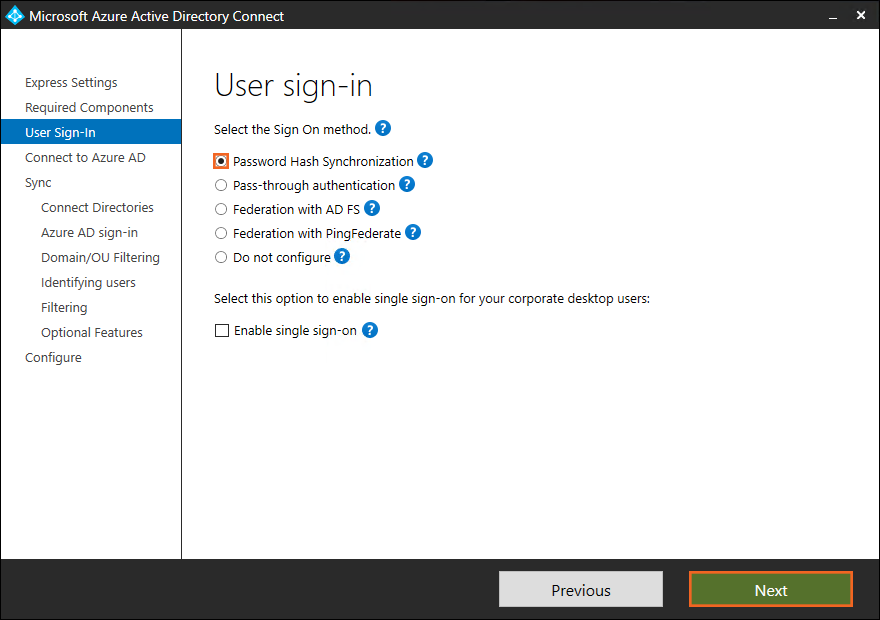Click help icon beside Pass-through authentication

click(x=407, y=185)
